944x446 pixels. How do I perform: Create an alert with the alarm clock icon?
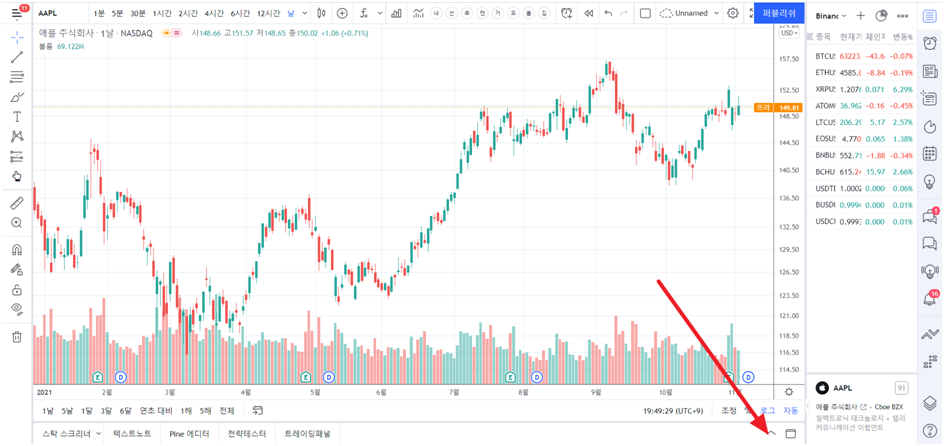[x=567, y=13]
